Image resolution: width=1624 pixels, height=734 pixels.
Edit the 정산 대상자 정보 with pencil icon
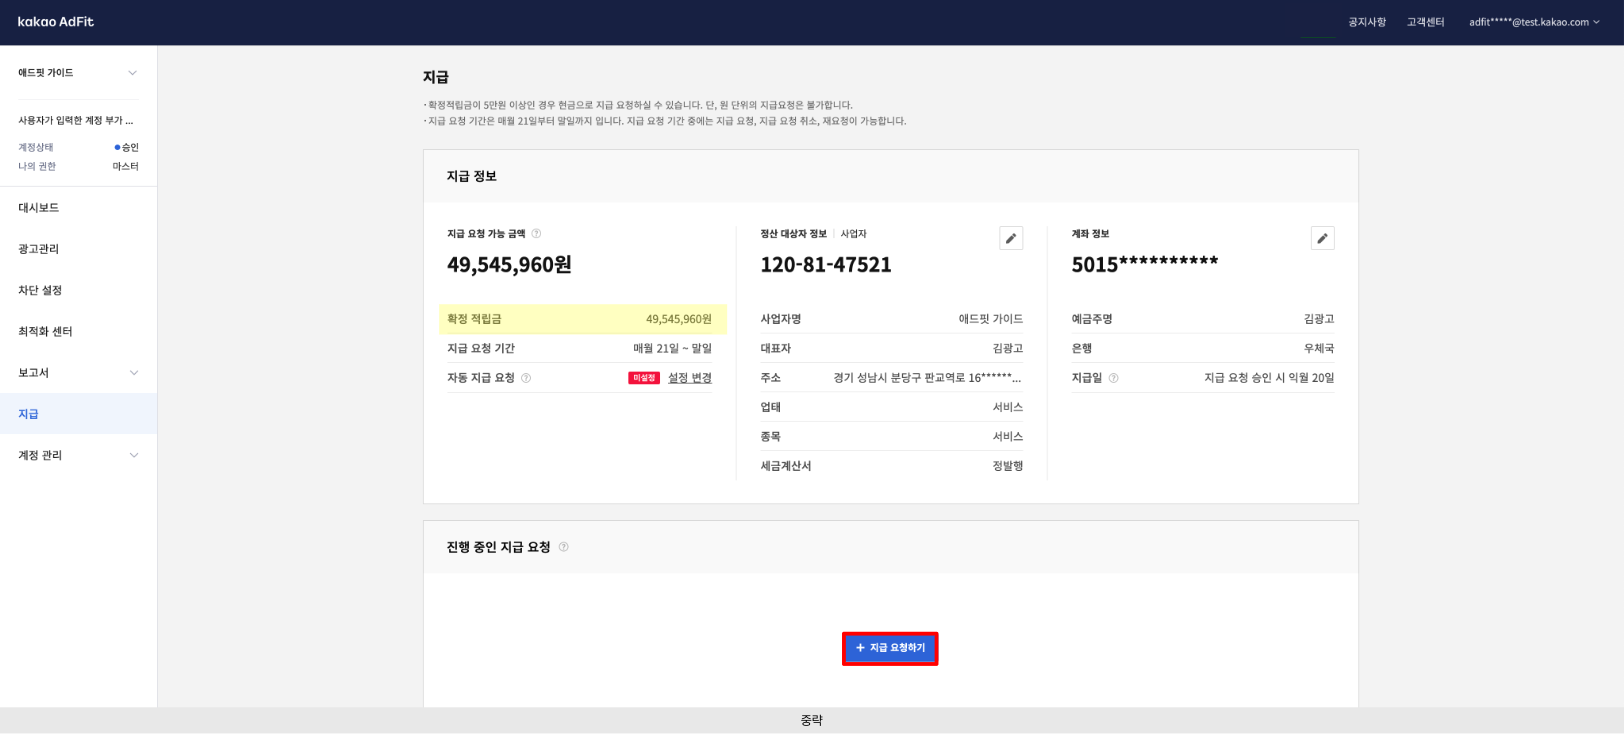[x=1011, y=238]
